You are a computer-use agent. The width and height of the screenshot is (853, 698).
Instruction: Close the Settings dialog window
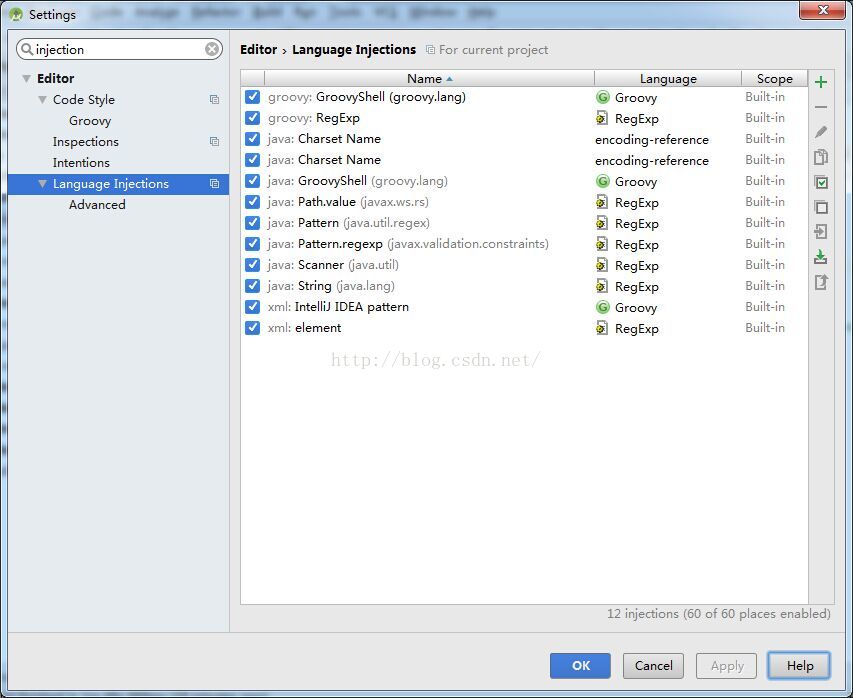823,10
